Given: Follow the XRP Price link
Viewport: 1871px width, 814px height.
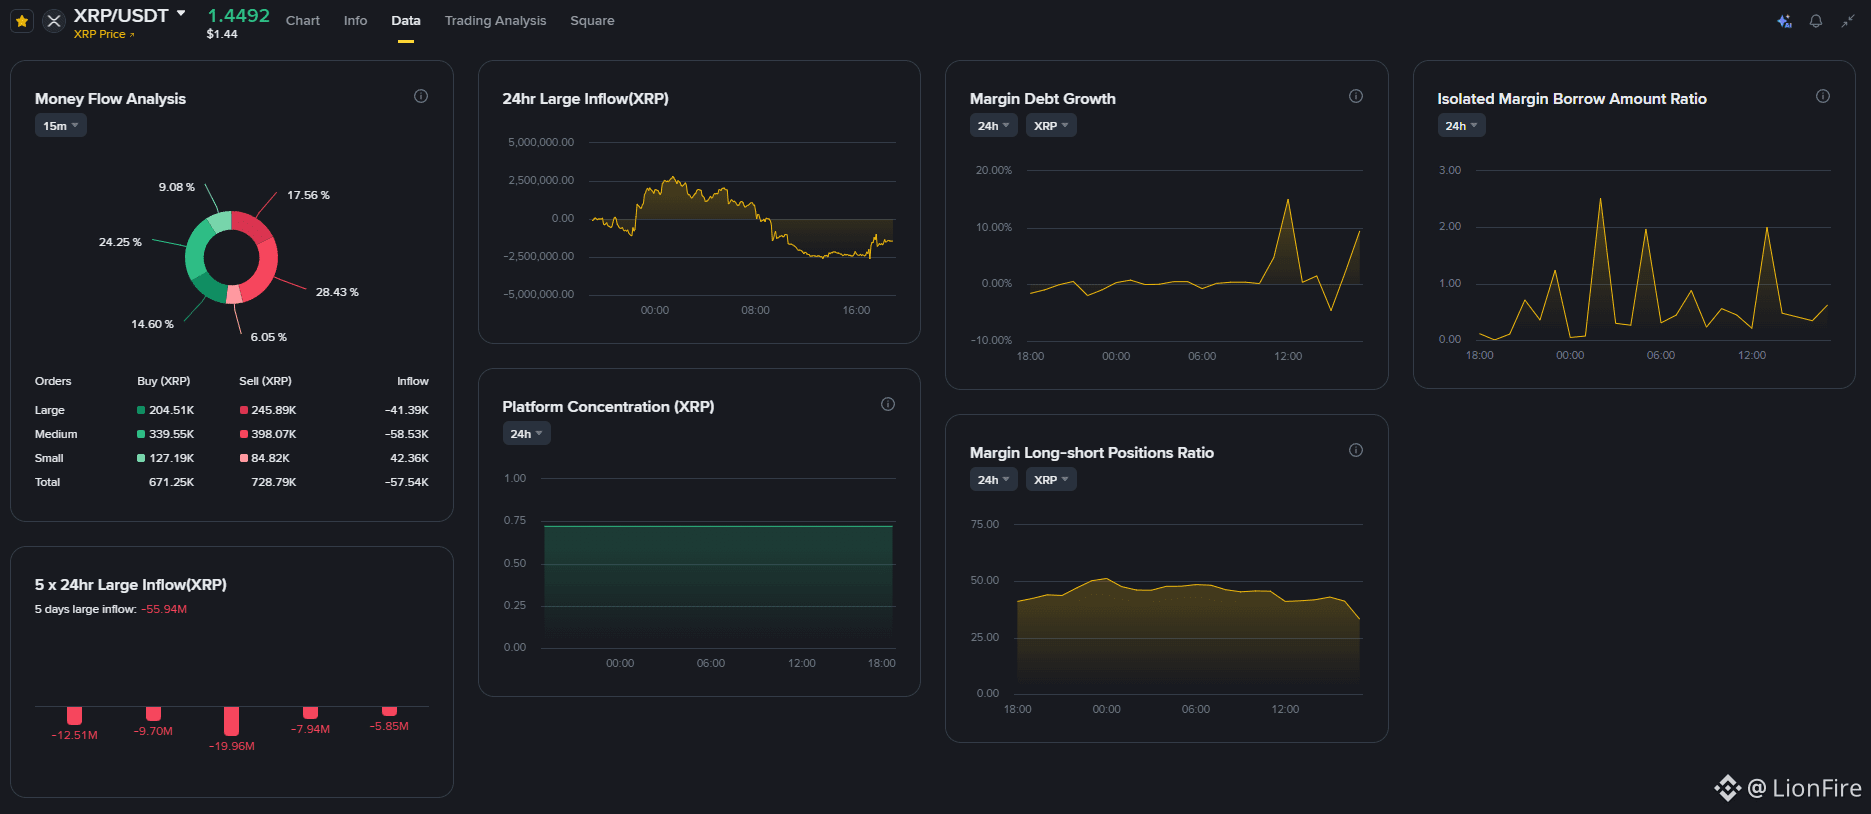Looking at the screenshot, I should (104, 34).
